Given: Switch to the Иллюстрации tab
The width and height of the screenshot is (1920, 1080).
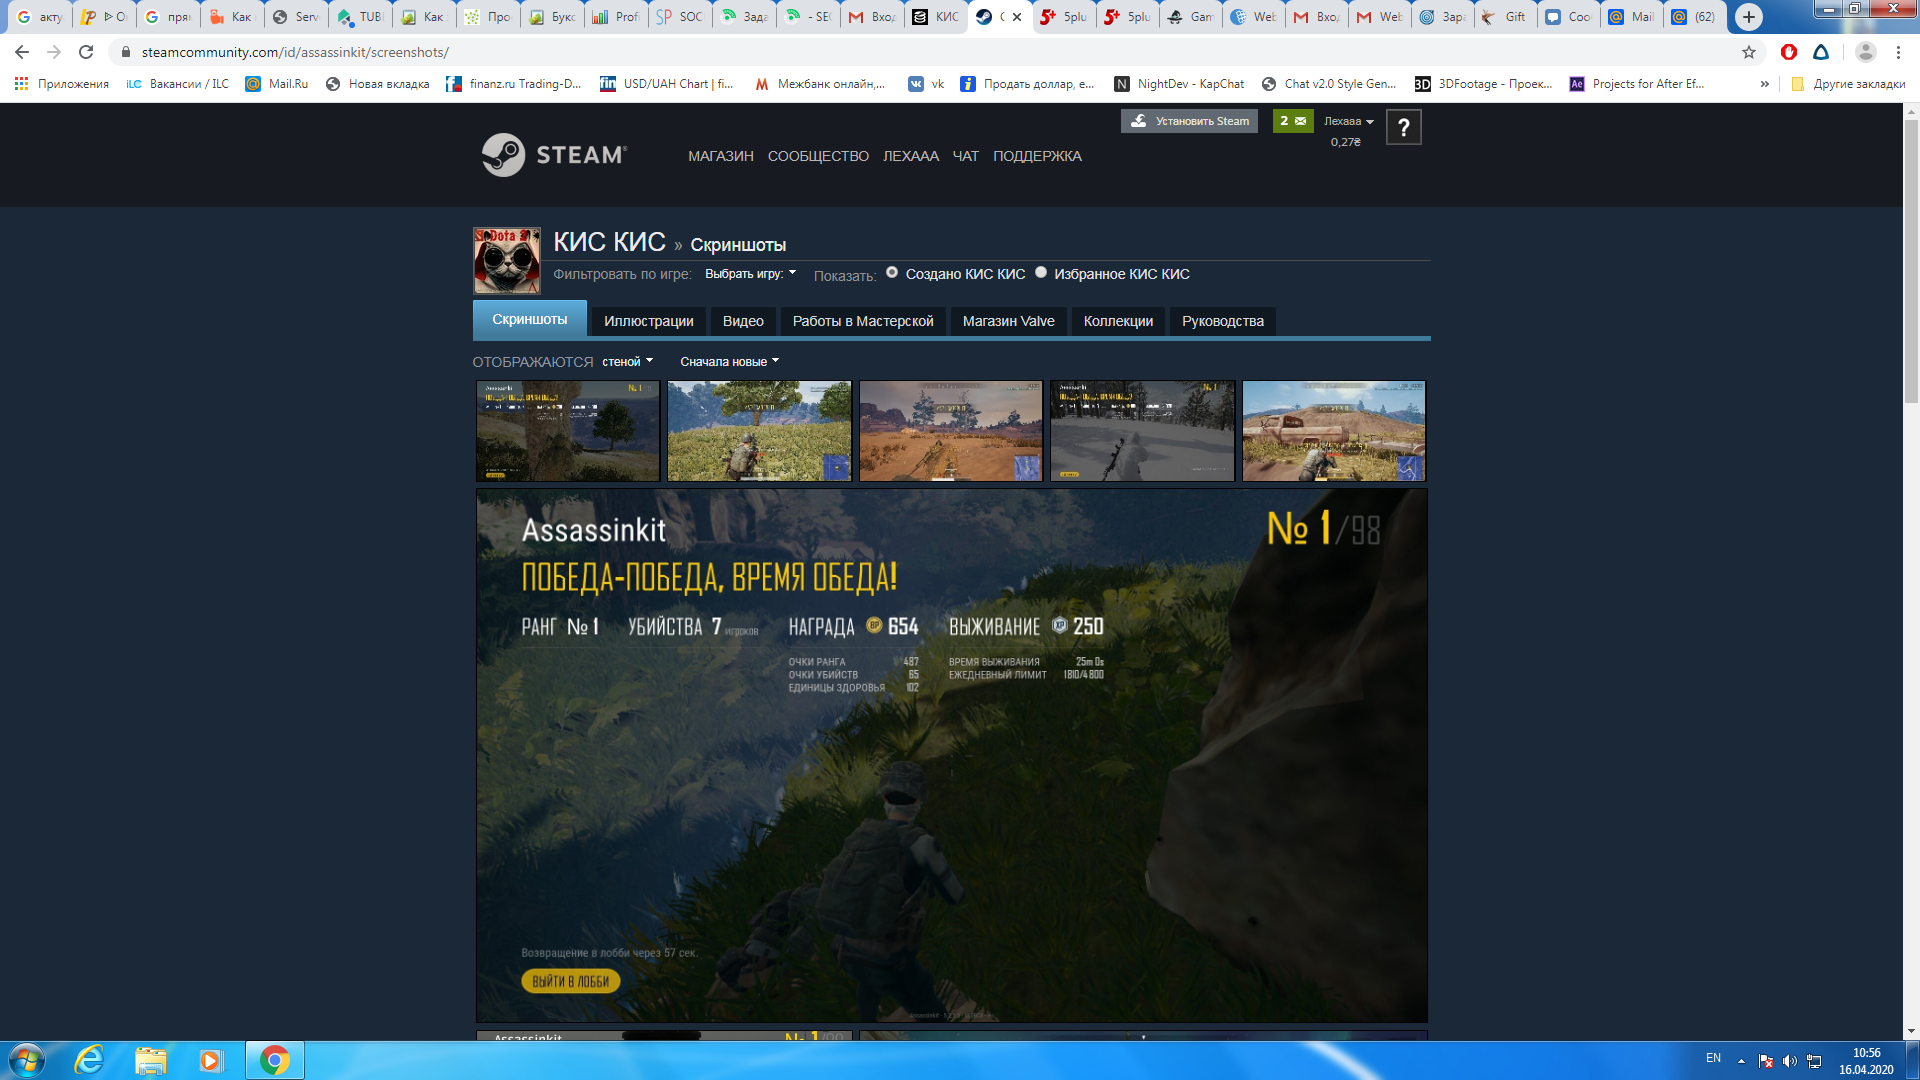Looking at the screenshot, I should coord(648,321).
